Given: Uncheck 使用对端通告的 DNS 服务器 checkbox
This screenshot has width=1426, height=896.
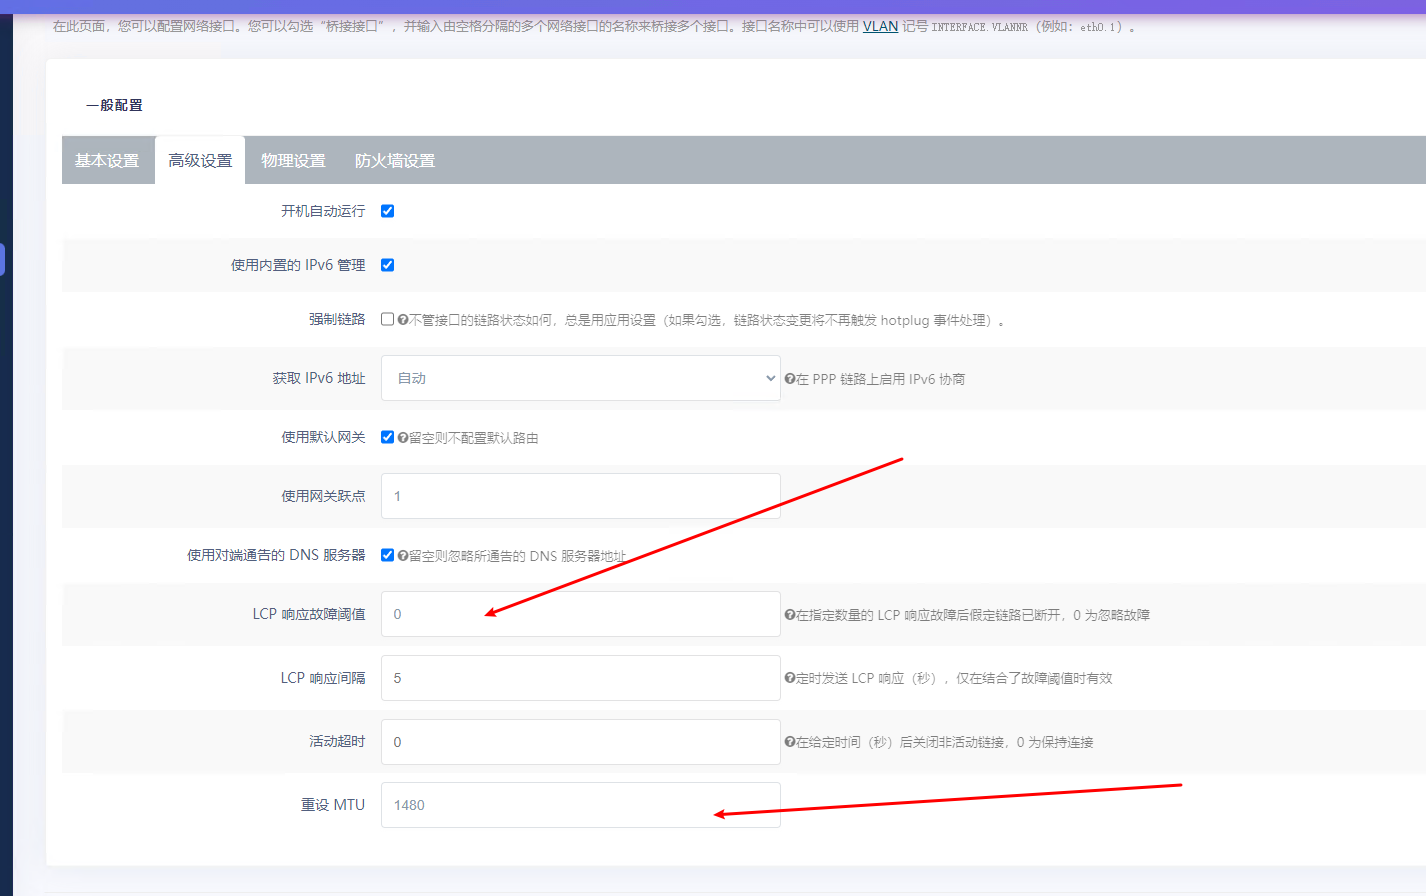Looking at the screenshot, I should [388, 555].
